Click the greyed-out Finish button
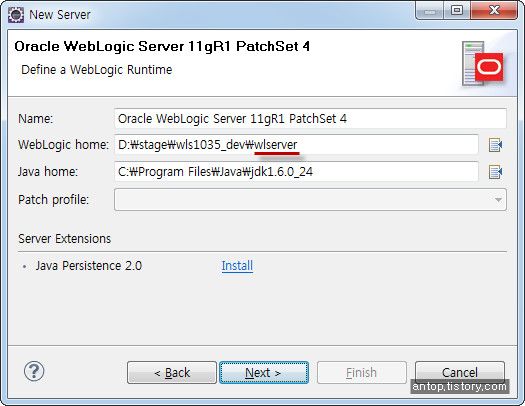525x406 pixels. pos(362,372)
